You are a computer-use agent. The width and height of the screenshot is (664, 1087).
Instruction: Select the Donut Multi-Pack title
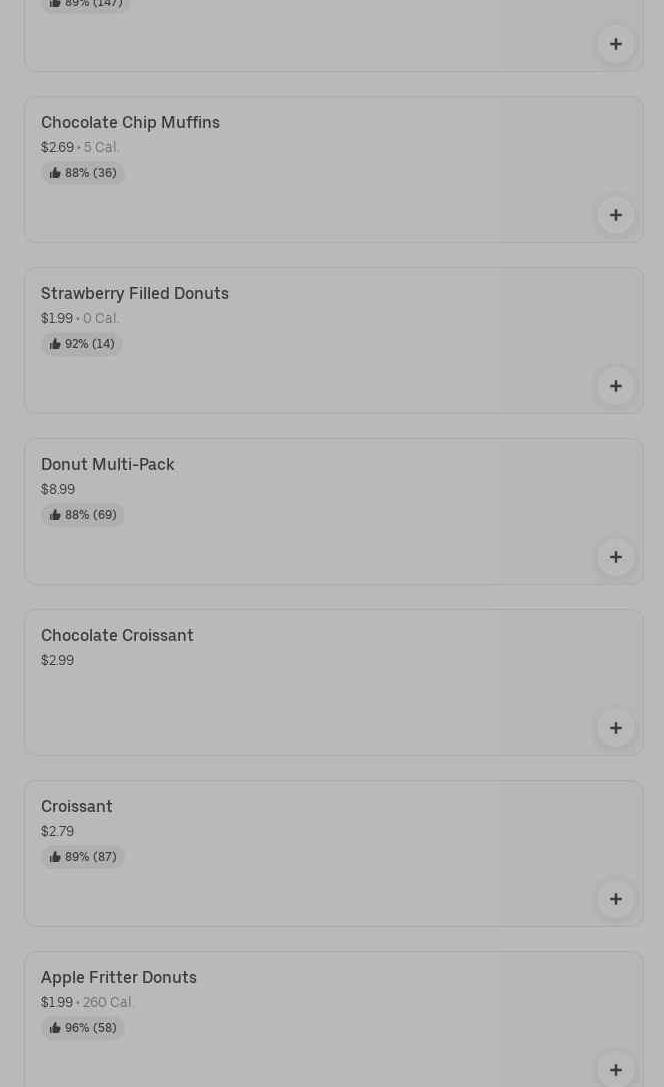108,465
